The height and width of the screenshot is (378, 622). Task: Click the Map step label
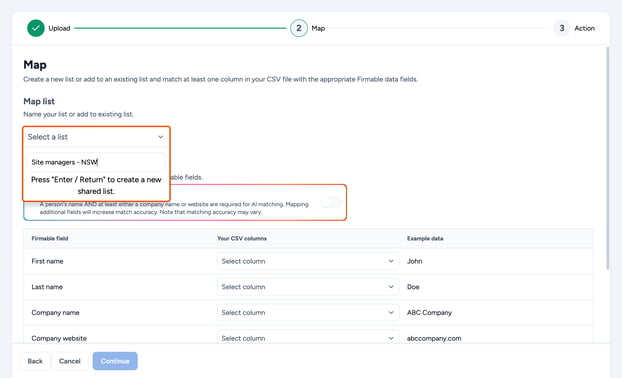(x=318, y=28)
